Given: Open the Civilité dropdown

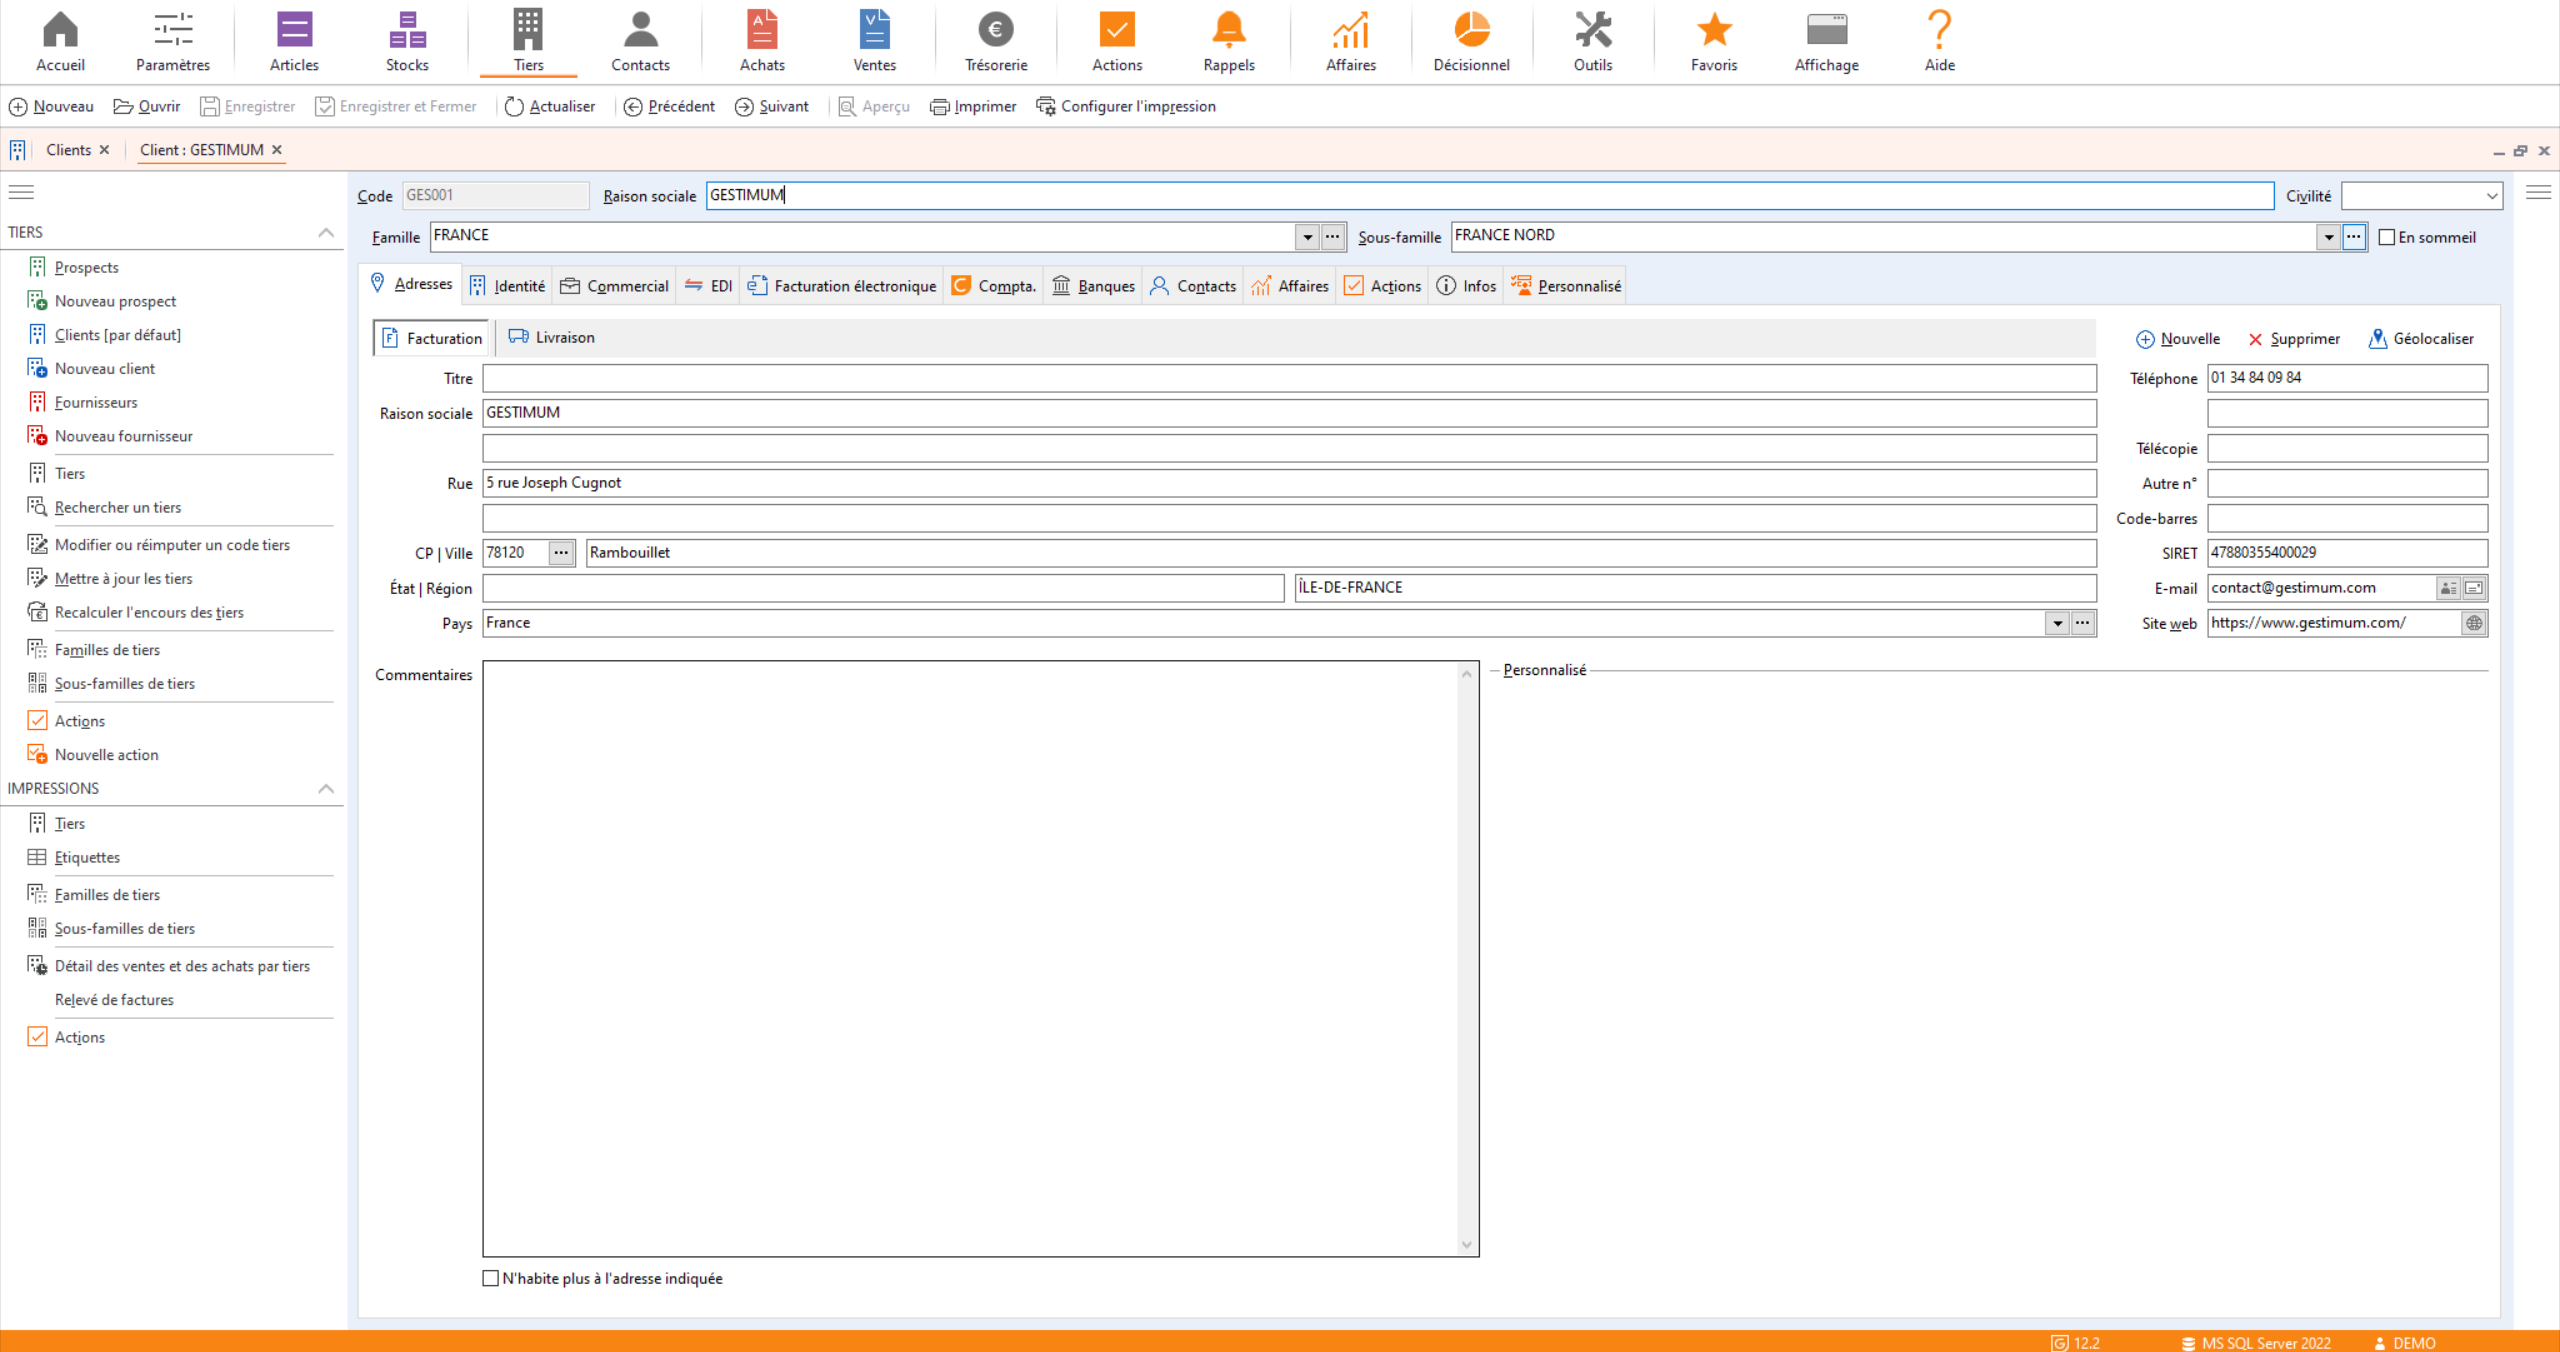Looking at the screenshot, I should click(x=2492, y=196).
